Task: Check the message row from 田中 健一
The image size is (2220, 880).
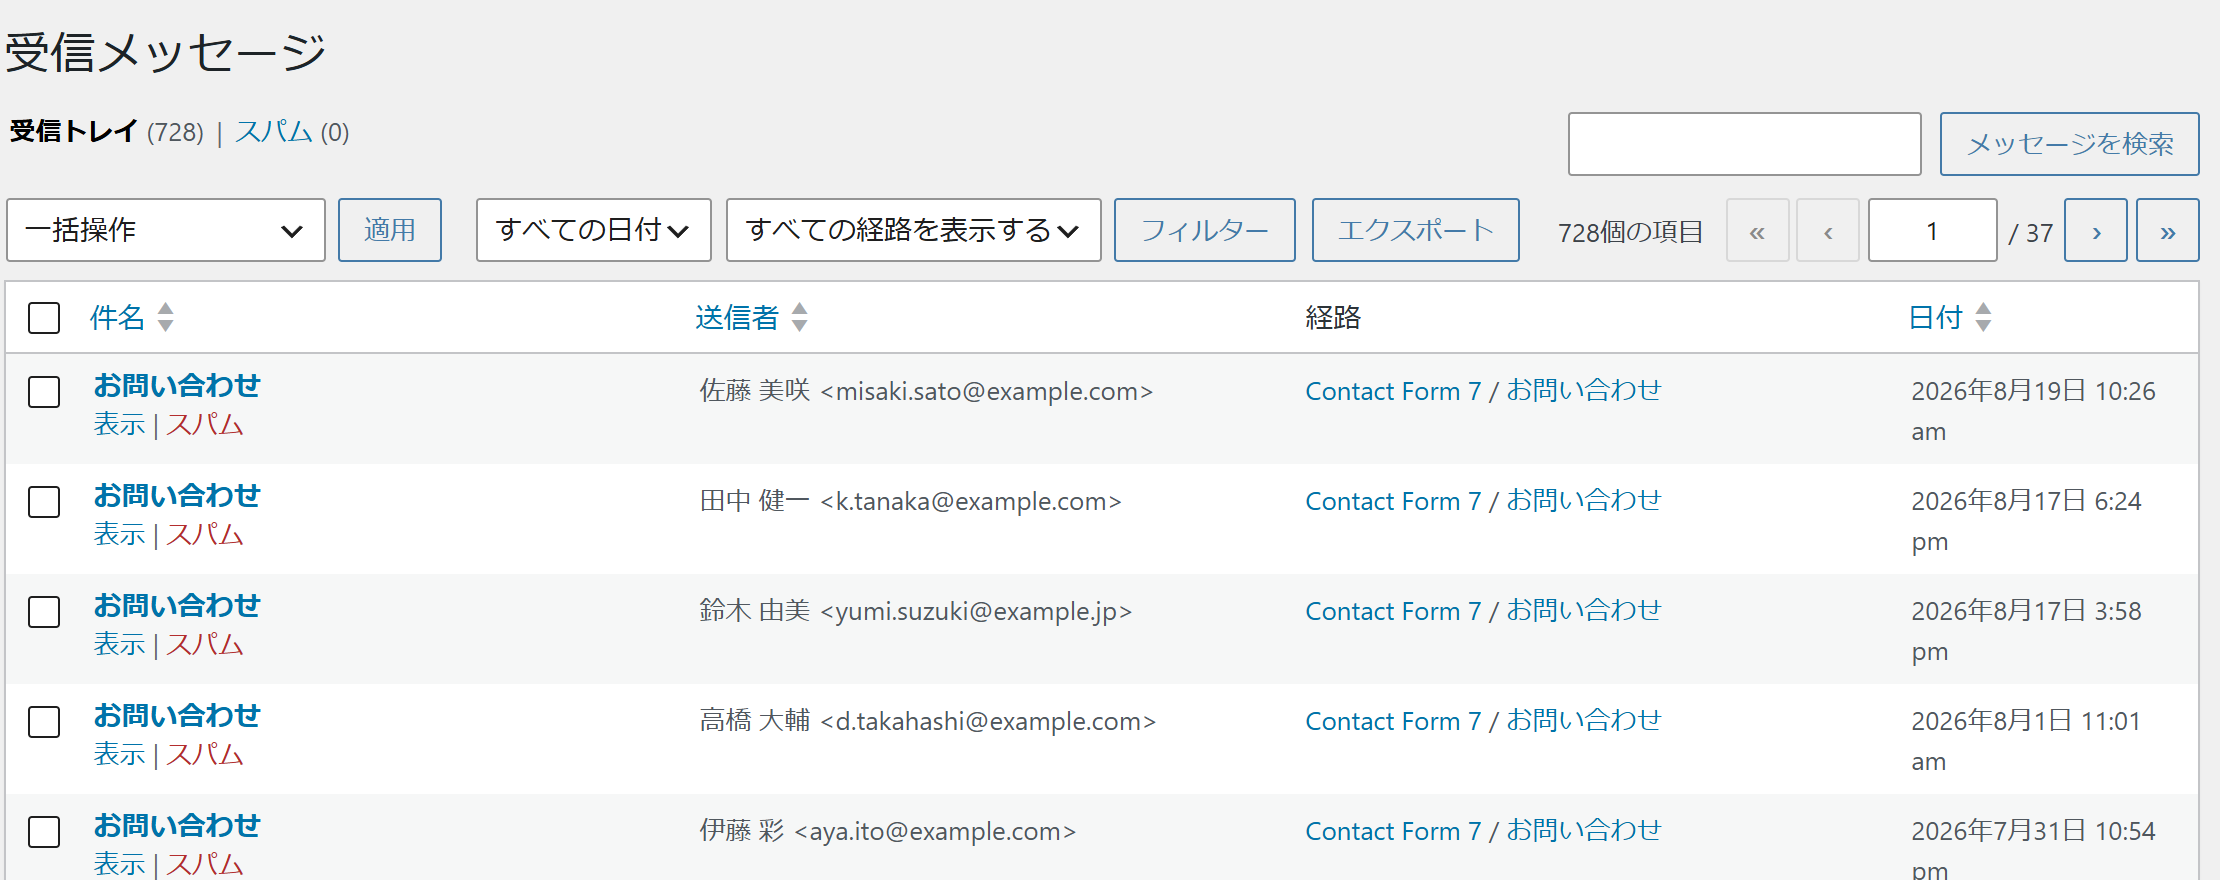Action: click(44, 502)
